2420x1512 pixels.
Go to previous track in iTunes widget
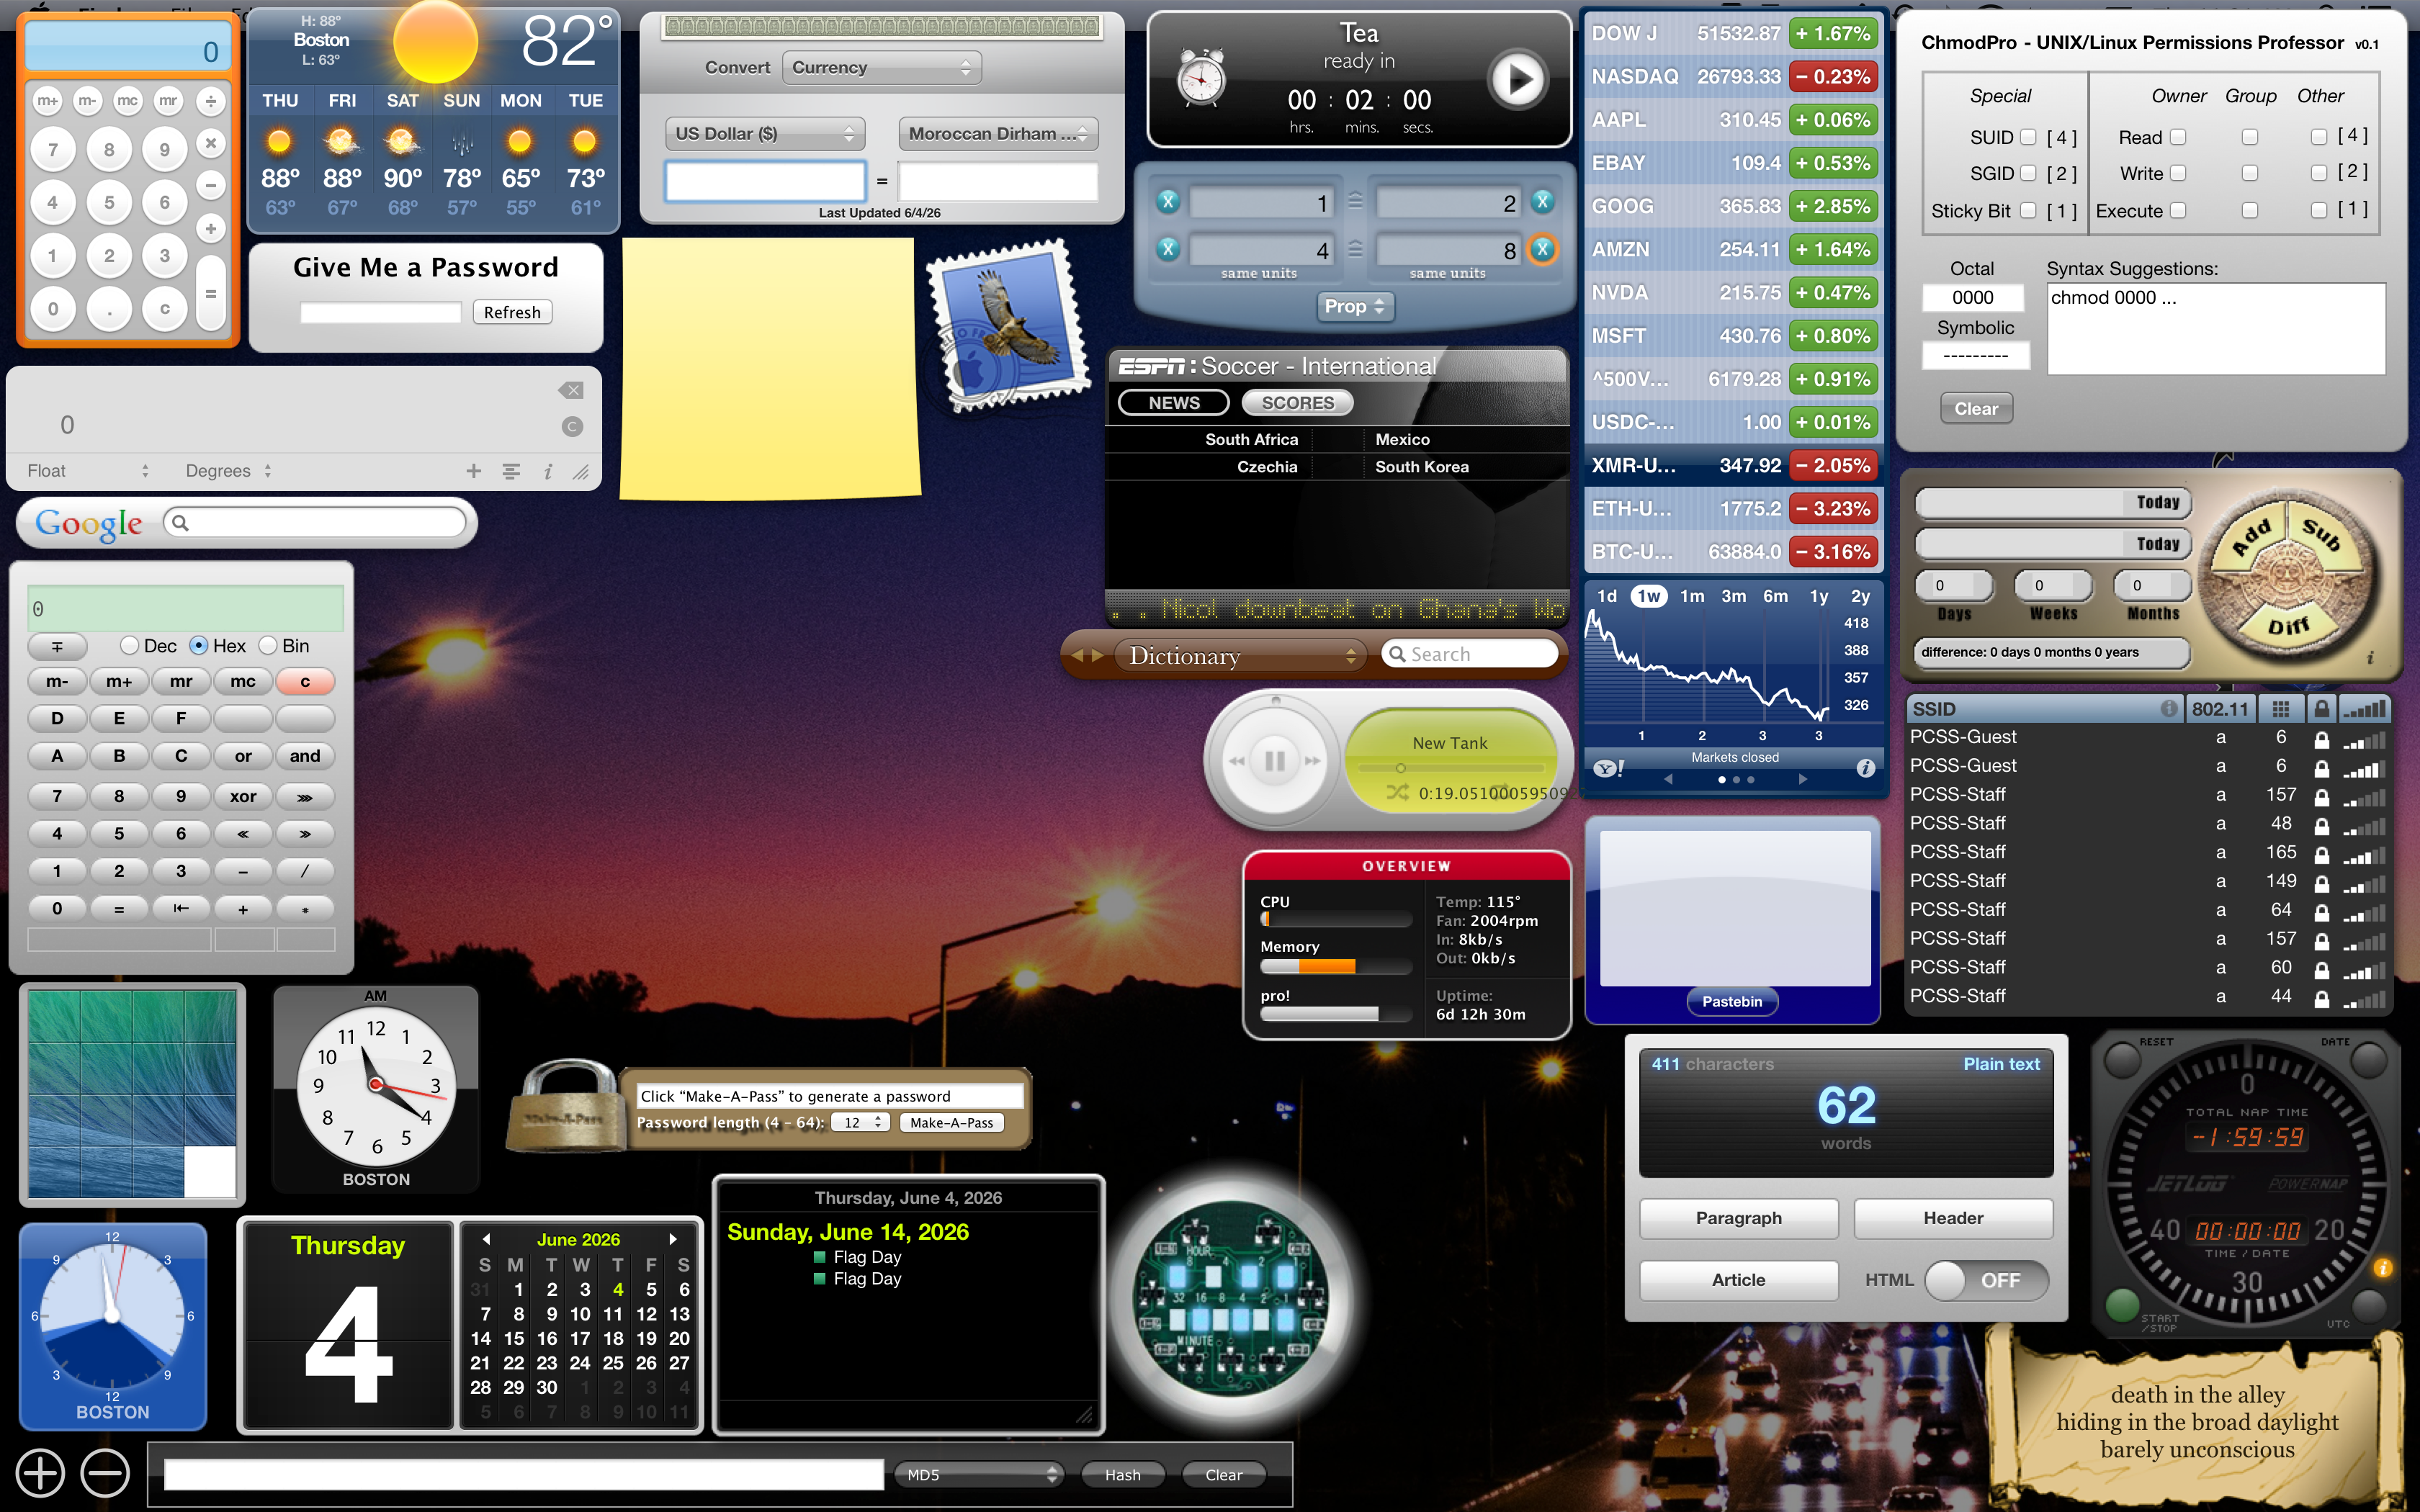pos(1237,761)
